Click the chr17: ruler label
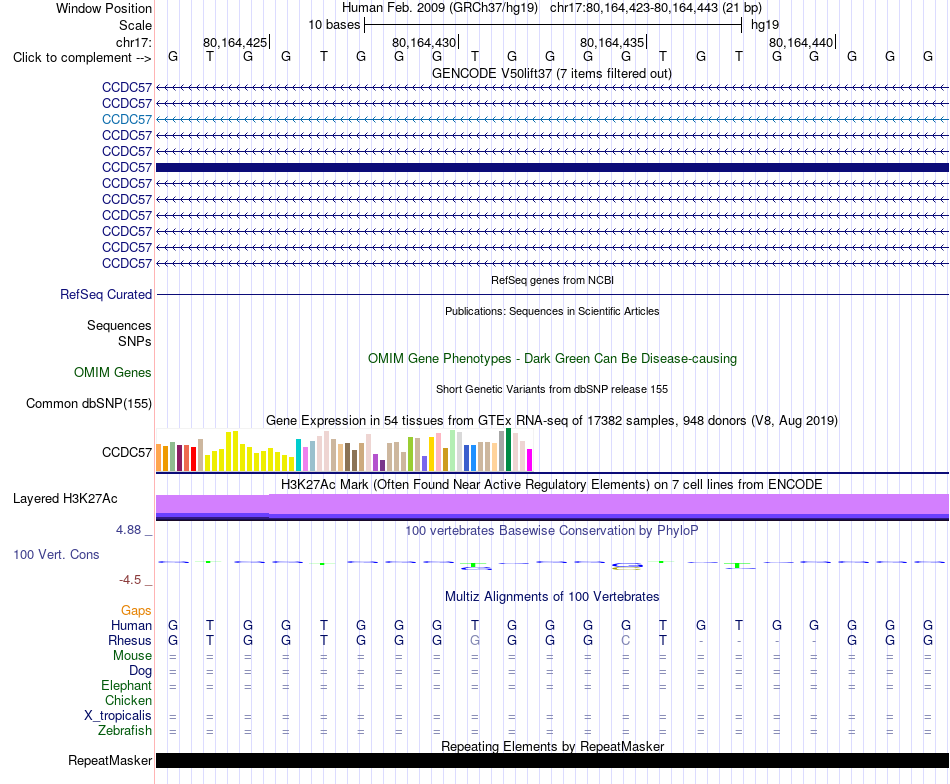The height and width of the screenshot is (784, 950). pos(133,42)
